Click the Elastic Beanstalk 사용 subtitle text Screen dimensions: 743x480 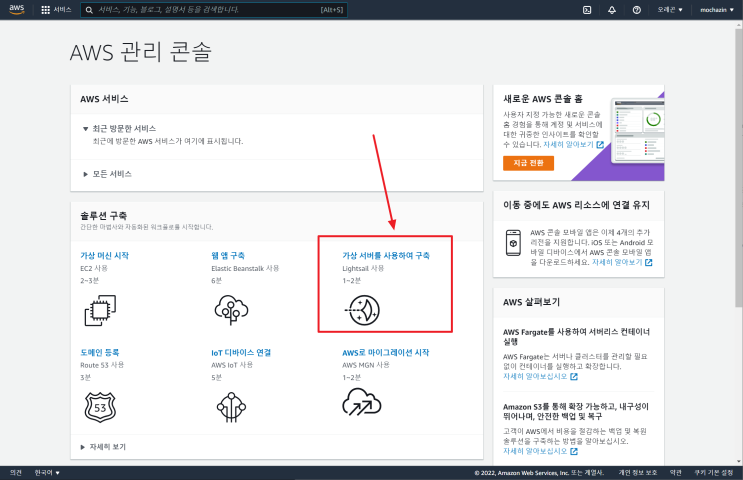pos(245,268)
